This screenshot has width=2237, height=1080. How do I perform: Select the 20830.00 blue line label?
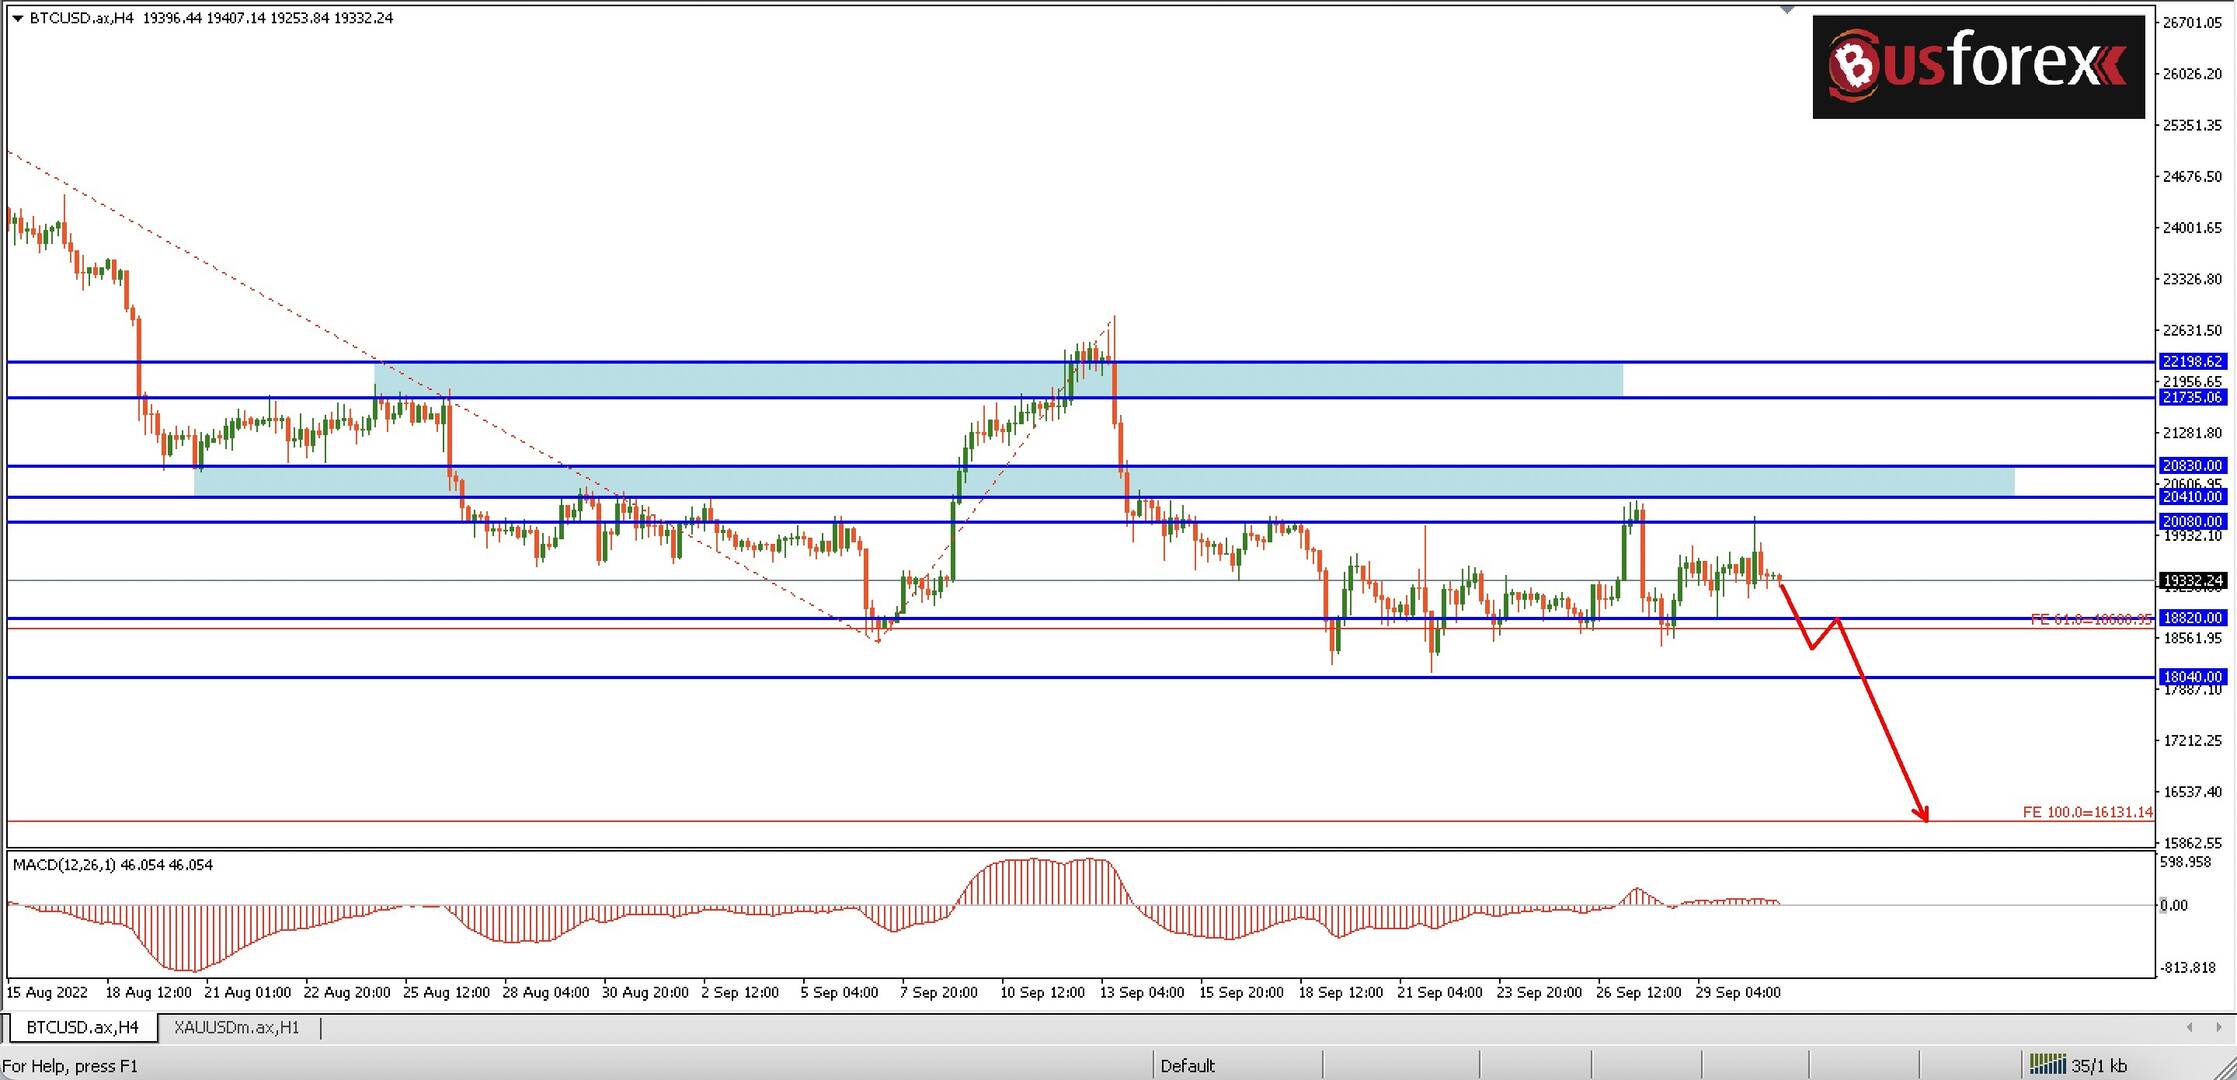coord(2192,465)
